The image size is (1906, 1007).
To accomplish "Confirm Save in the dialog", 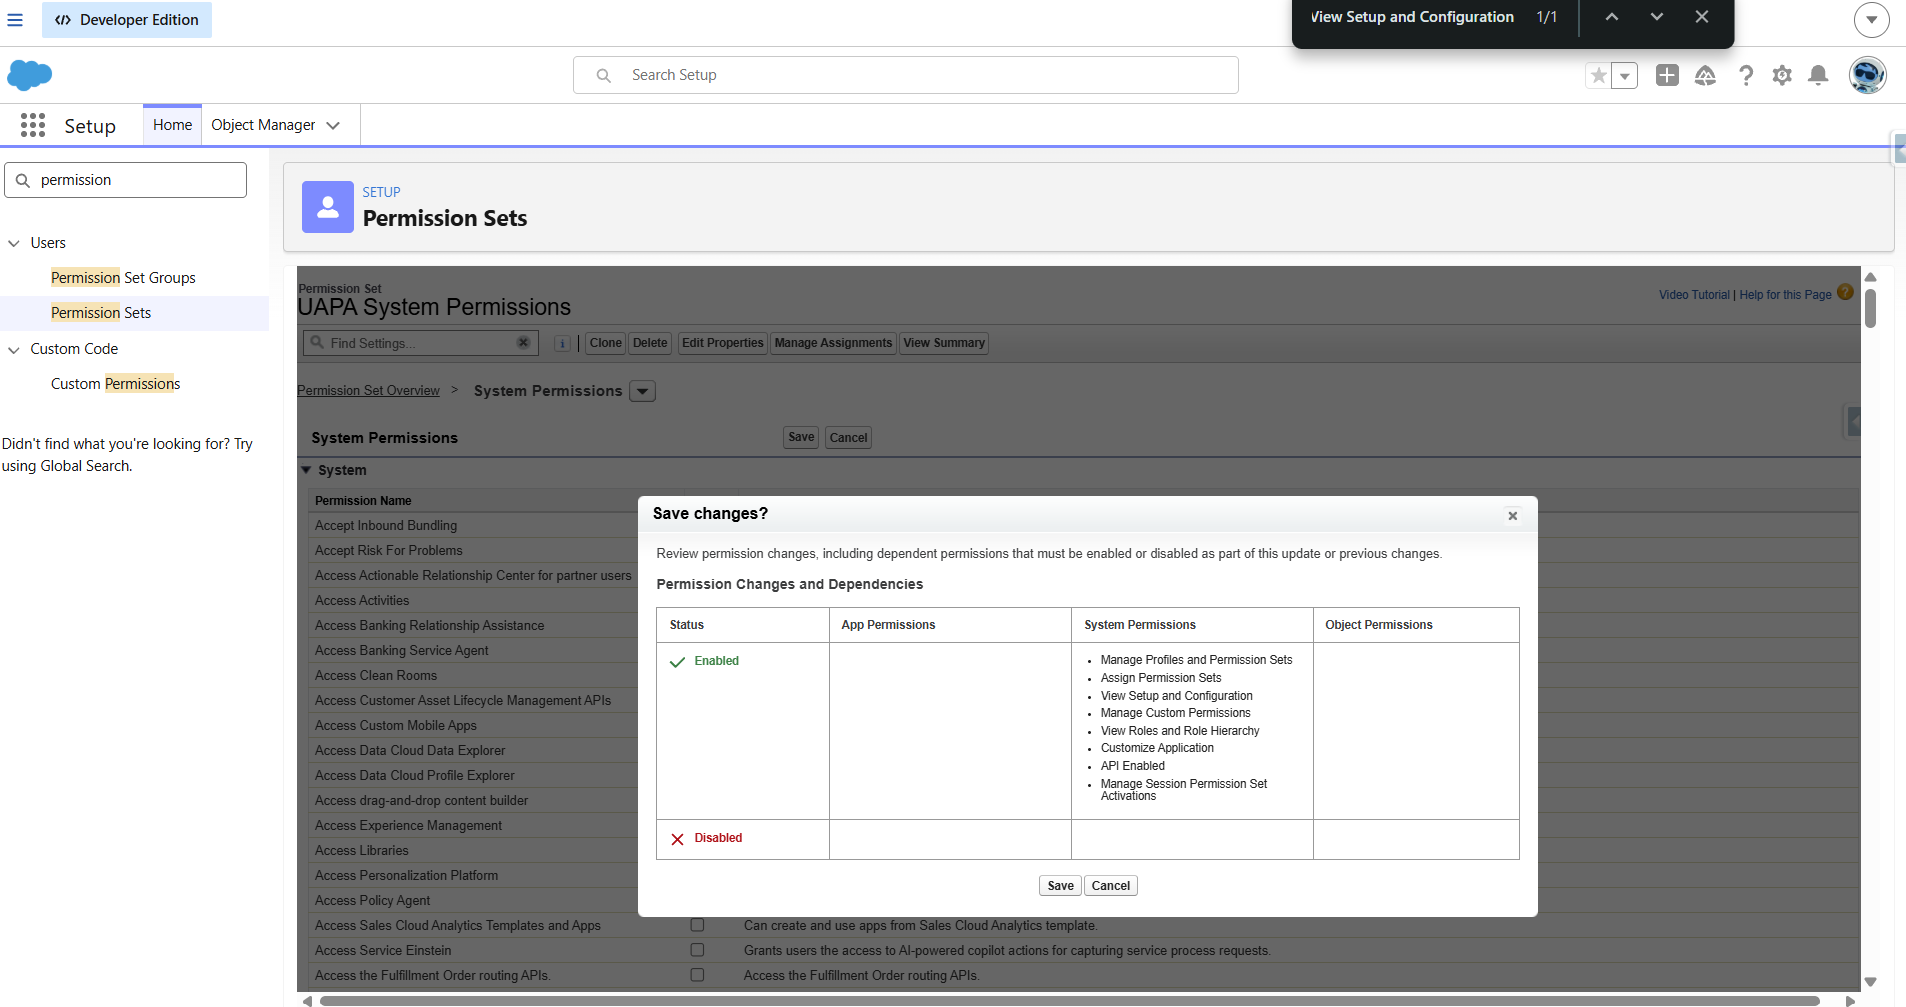I will (x=1060, y=886).
